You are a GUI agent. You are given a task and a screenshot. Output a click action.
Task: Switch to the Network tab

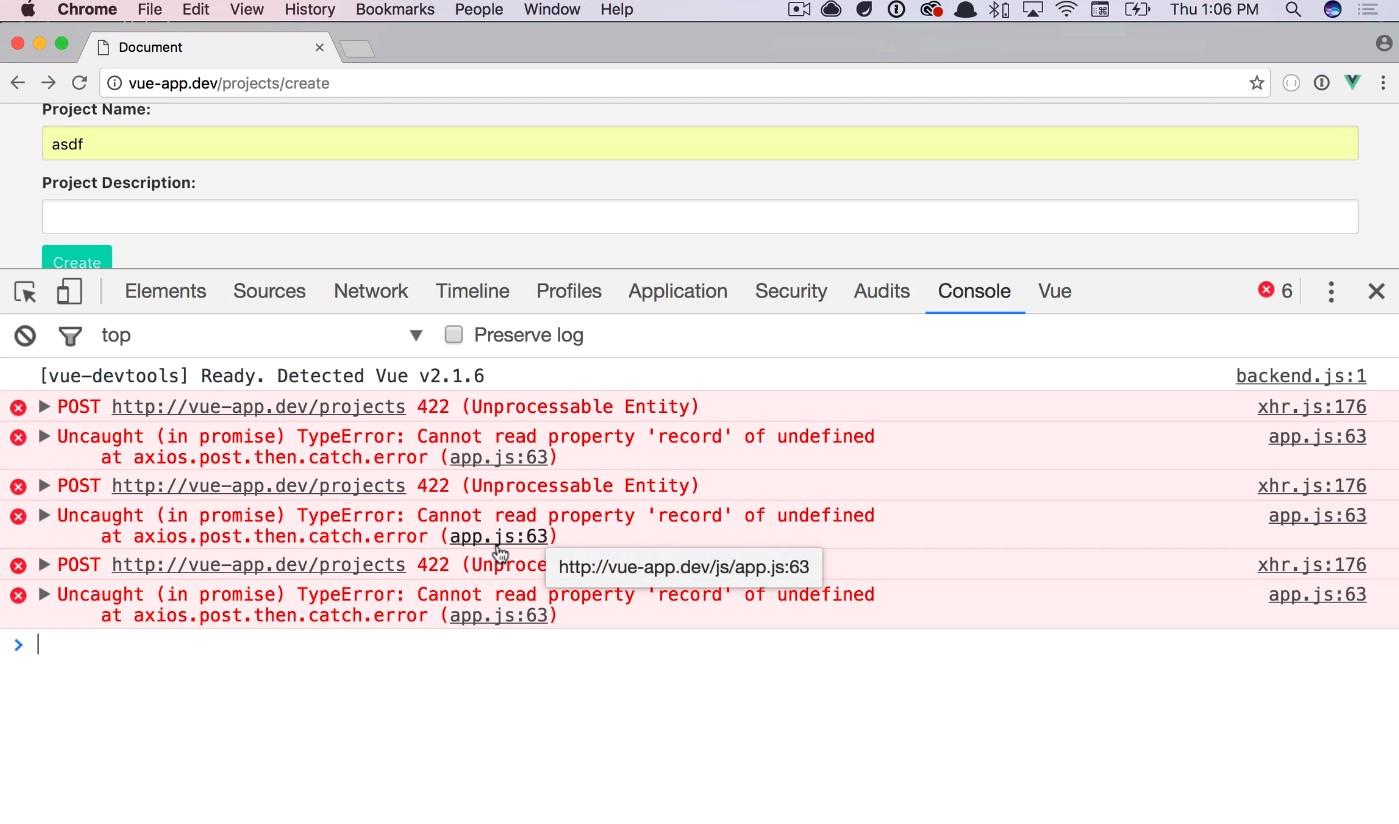pyautogui.click(x=370, y=291)
